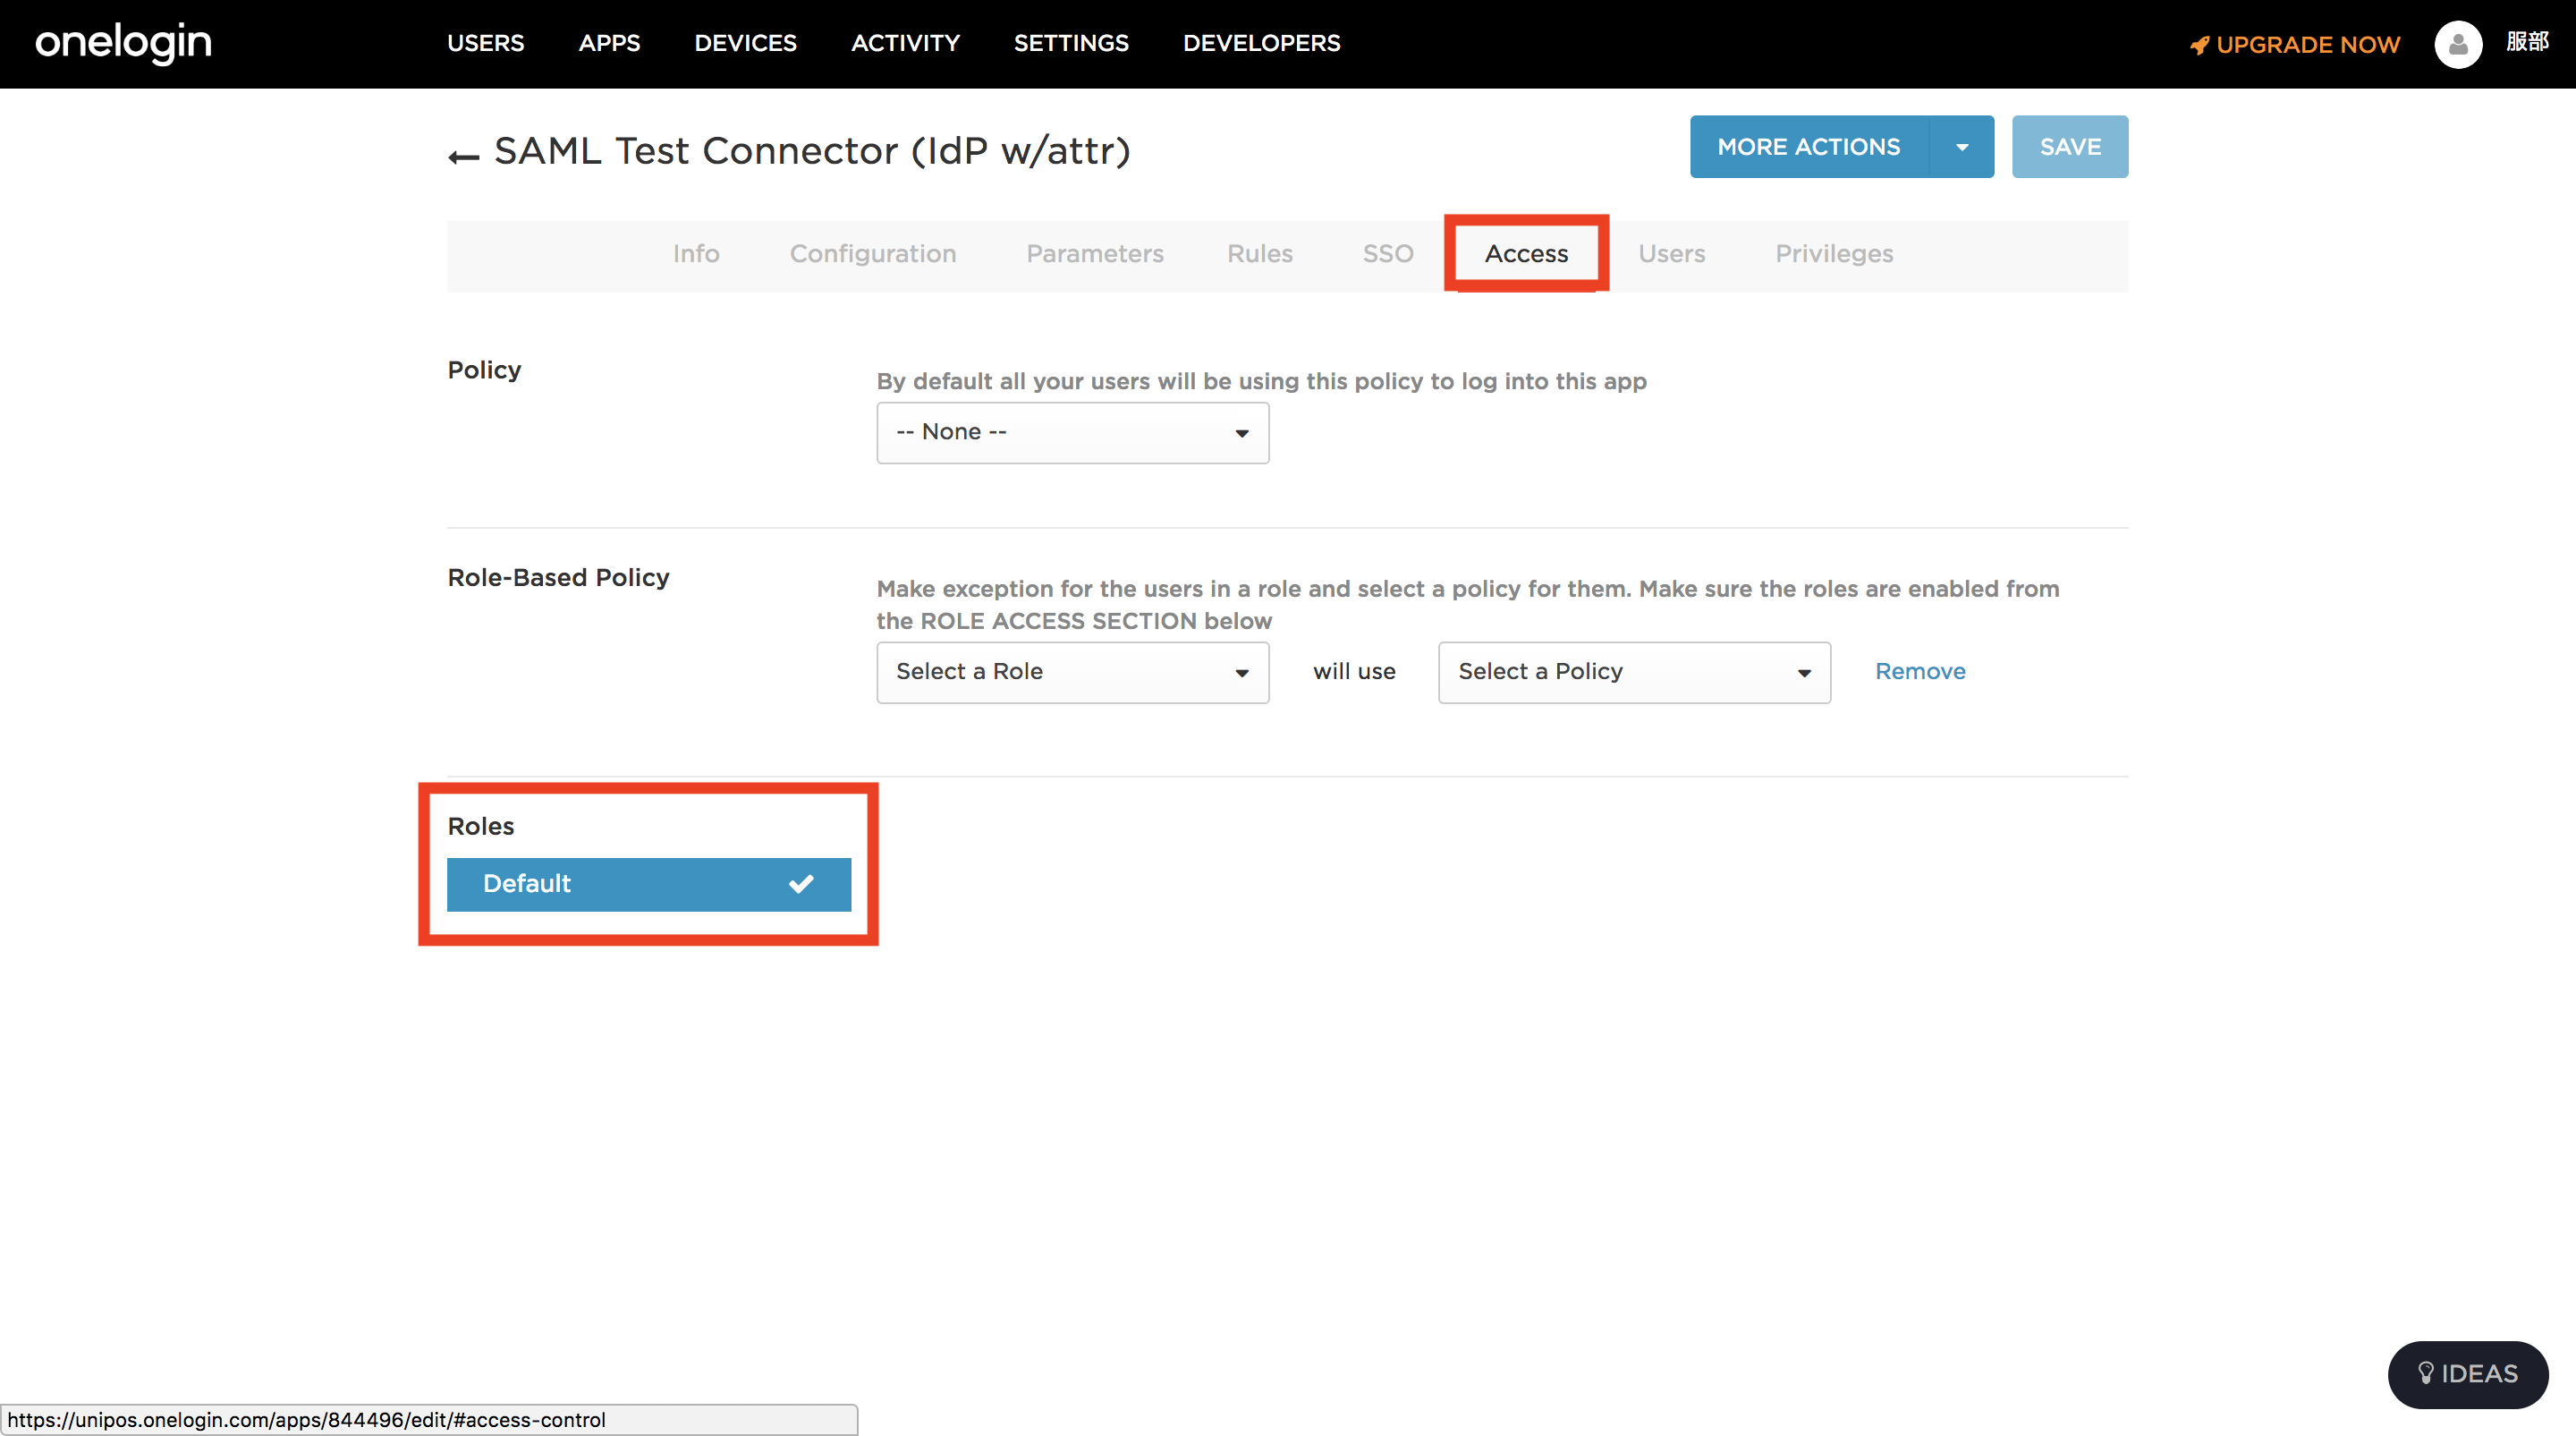Click the SAML Test Connector page title

point(812,152)
